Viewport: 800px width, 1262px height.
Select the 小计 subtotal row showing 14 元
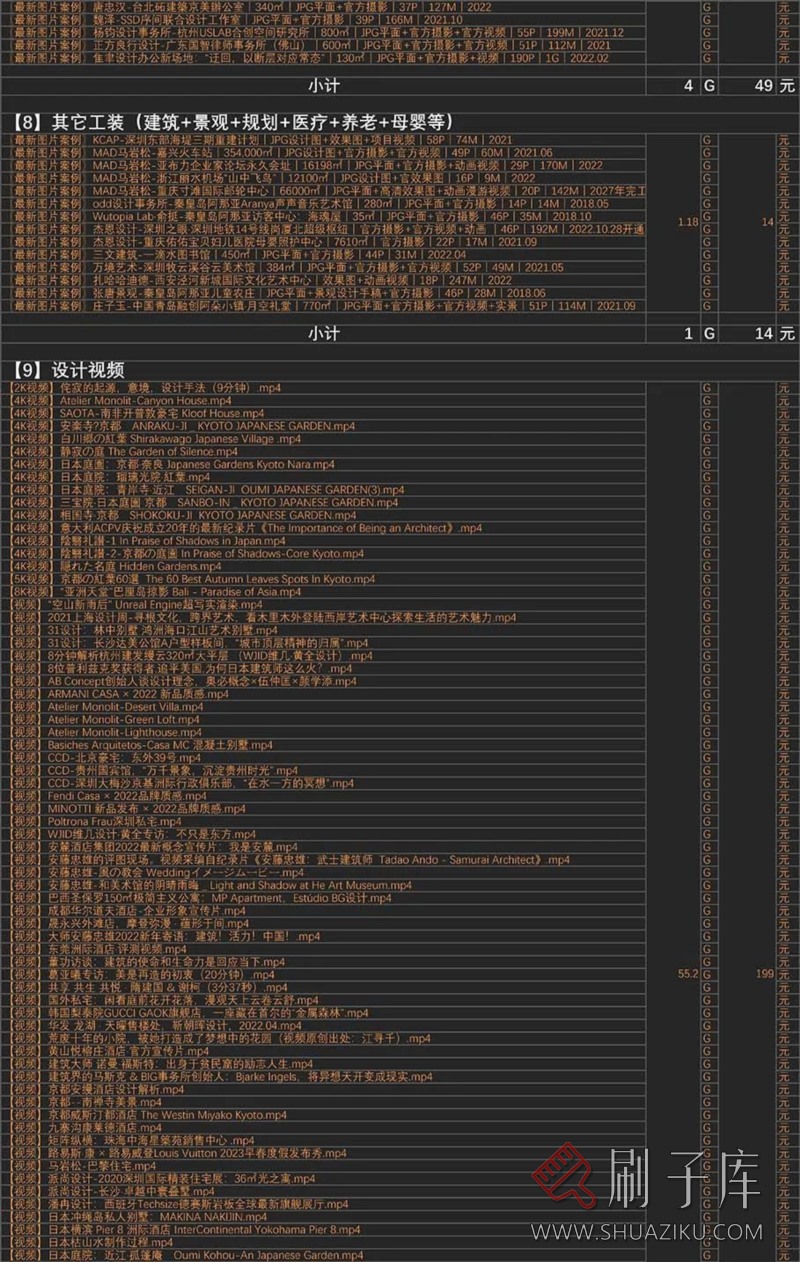click(x=330, y=333)
